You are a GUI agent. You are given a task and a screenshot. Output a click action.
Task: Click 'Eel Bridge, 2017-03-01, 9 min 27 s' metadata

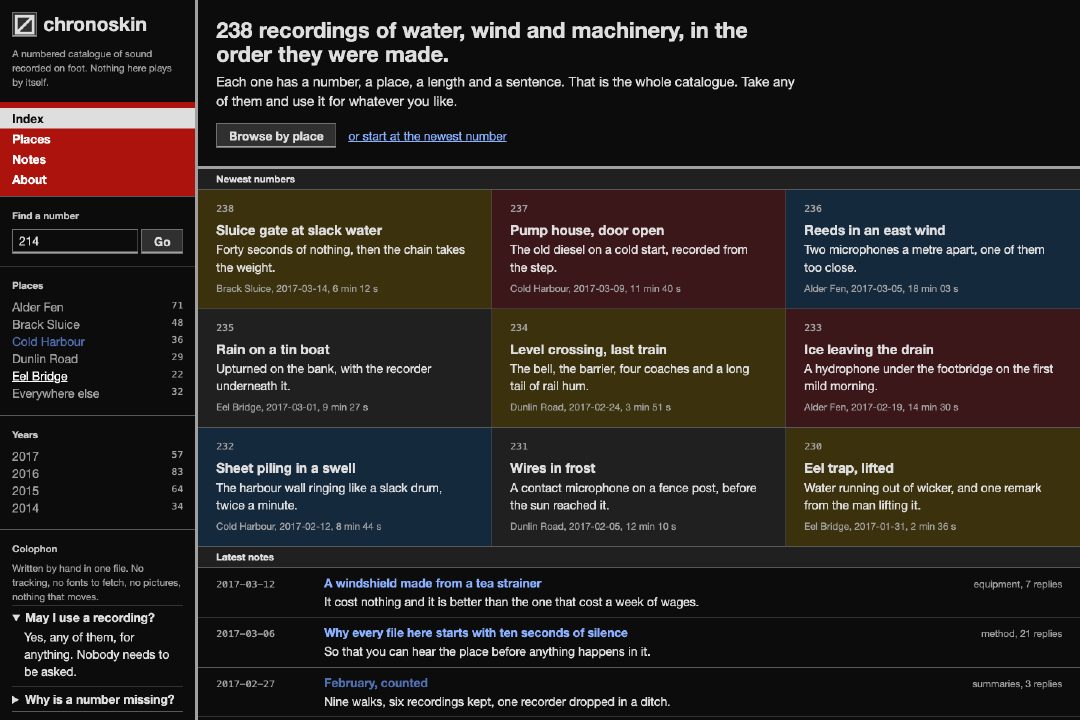292,407
